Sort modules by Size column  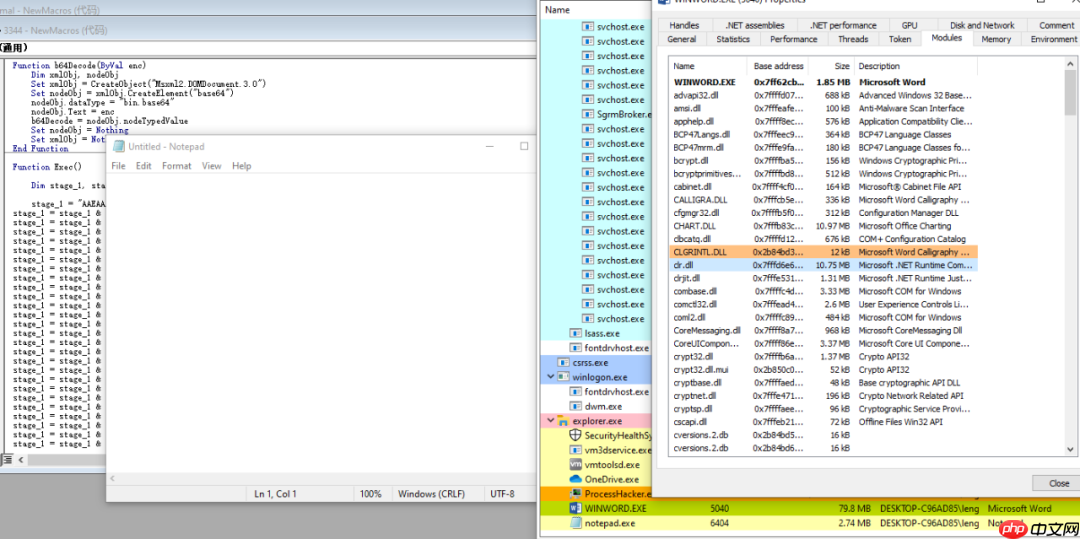click(831, 66)
